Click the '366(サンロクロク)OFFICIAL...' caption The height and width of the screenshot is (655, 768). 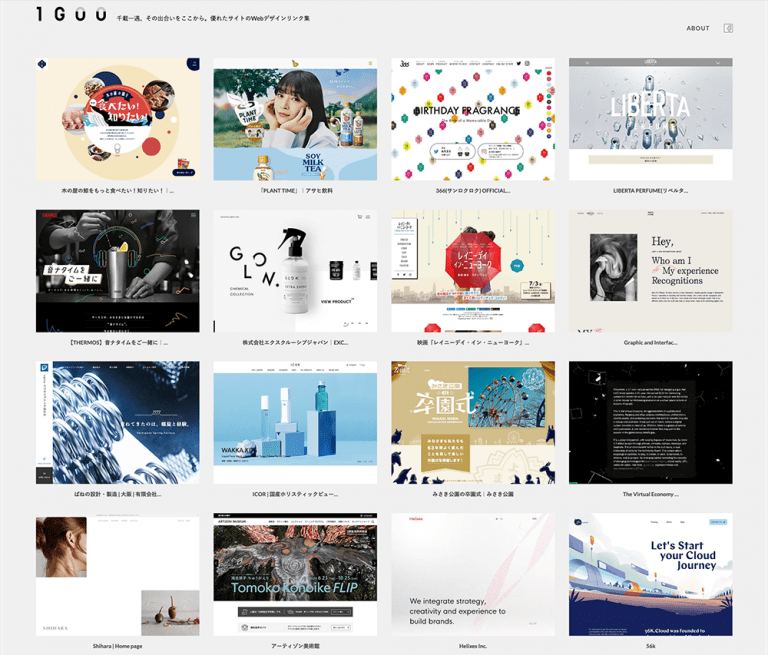click(473, 191)
